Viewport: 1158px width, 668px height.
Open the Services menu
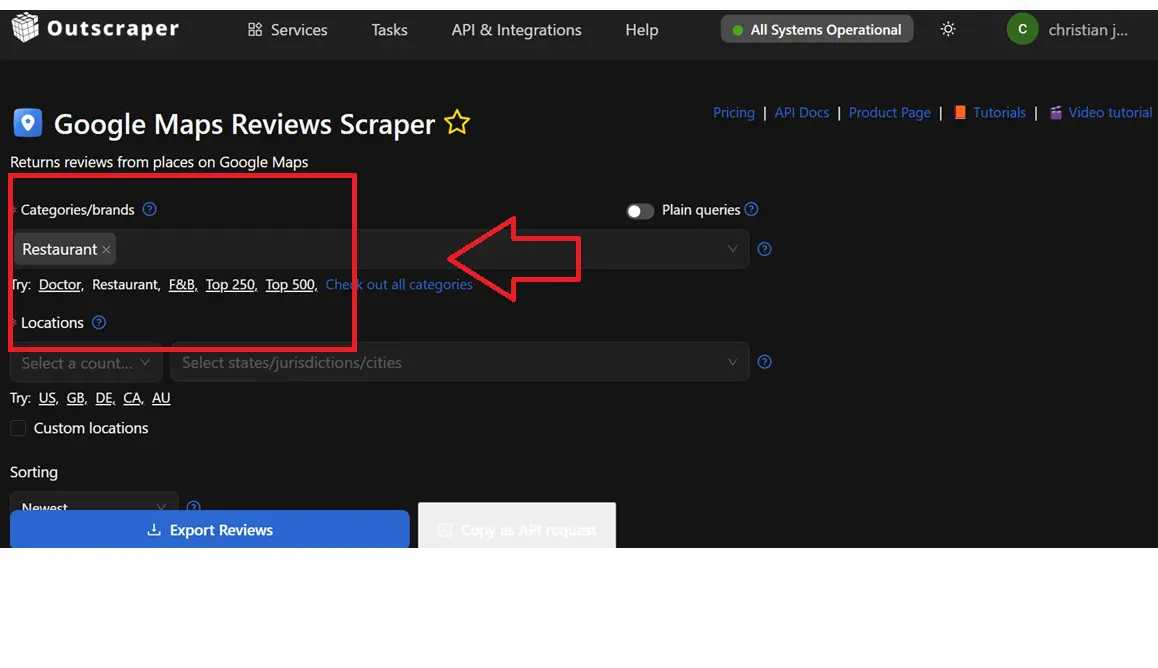click(287, 30)
